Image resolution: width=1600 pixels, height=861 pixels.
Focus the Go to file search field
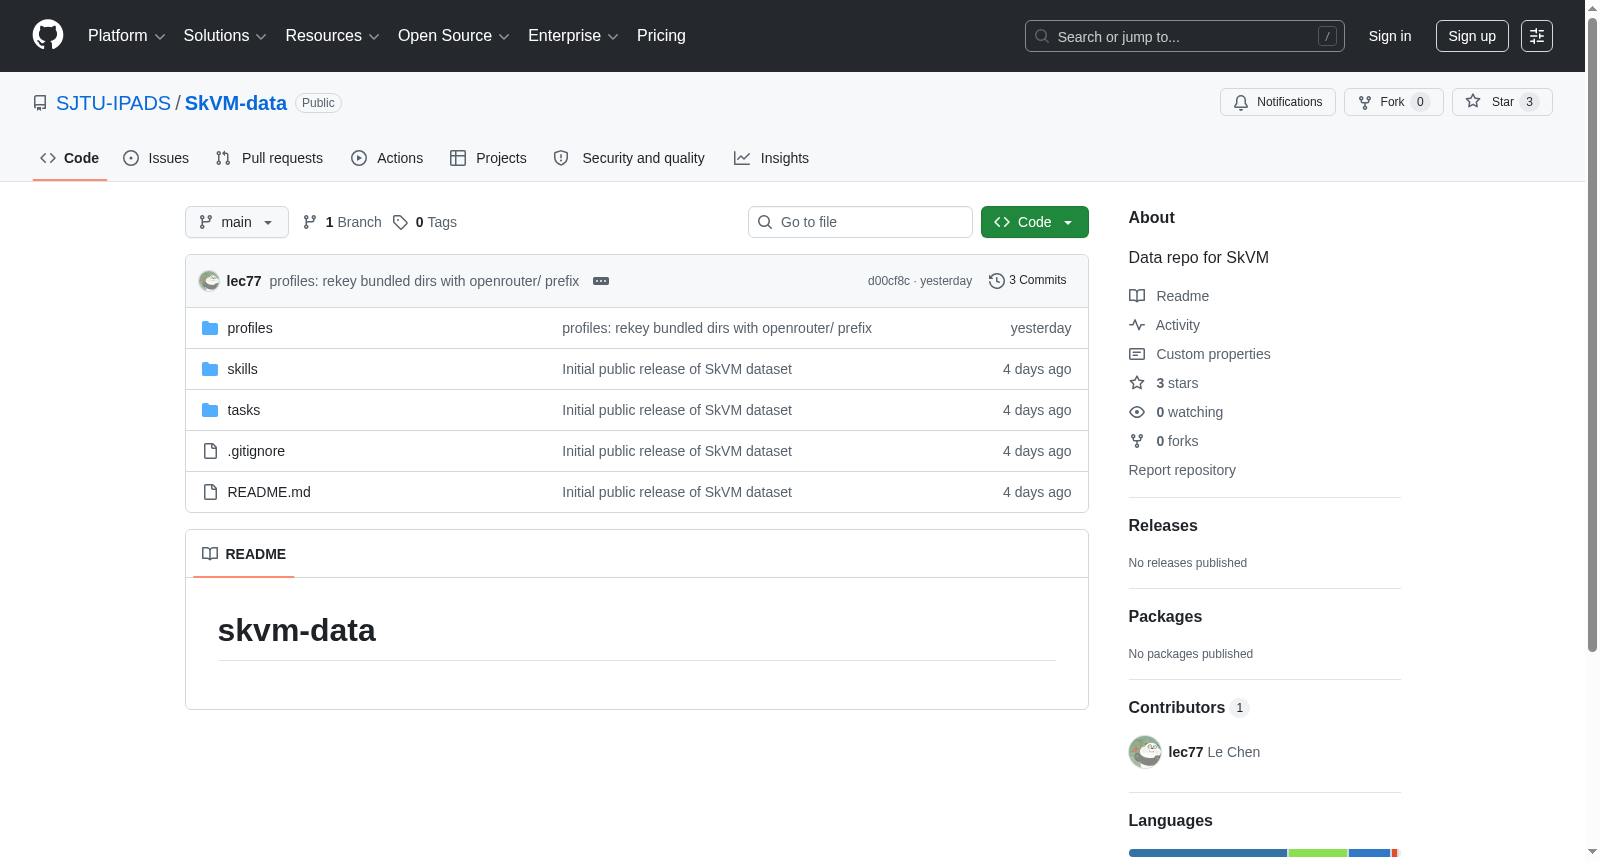coord(860,222)
